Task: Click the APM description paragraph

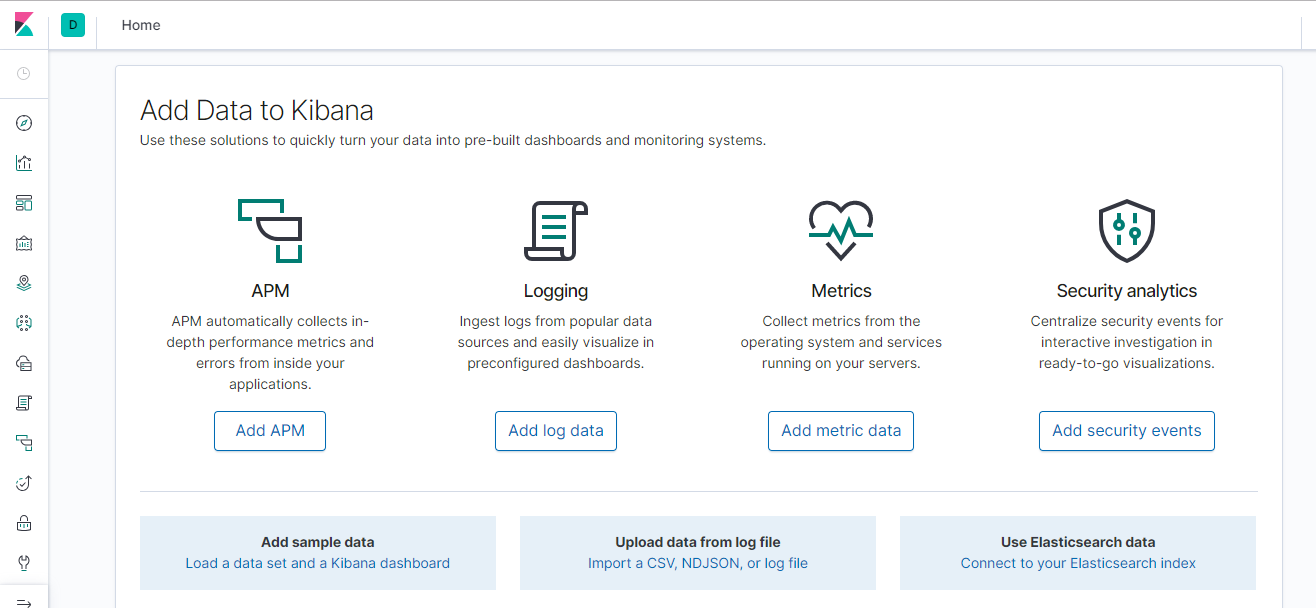Action: click(270, 352)
